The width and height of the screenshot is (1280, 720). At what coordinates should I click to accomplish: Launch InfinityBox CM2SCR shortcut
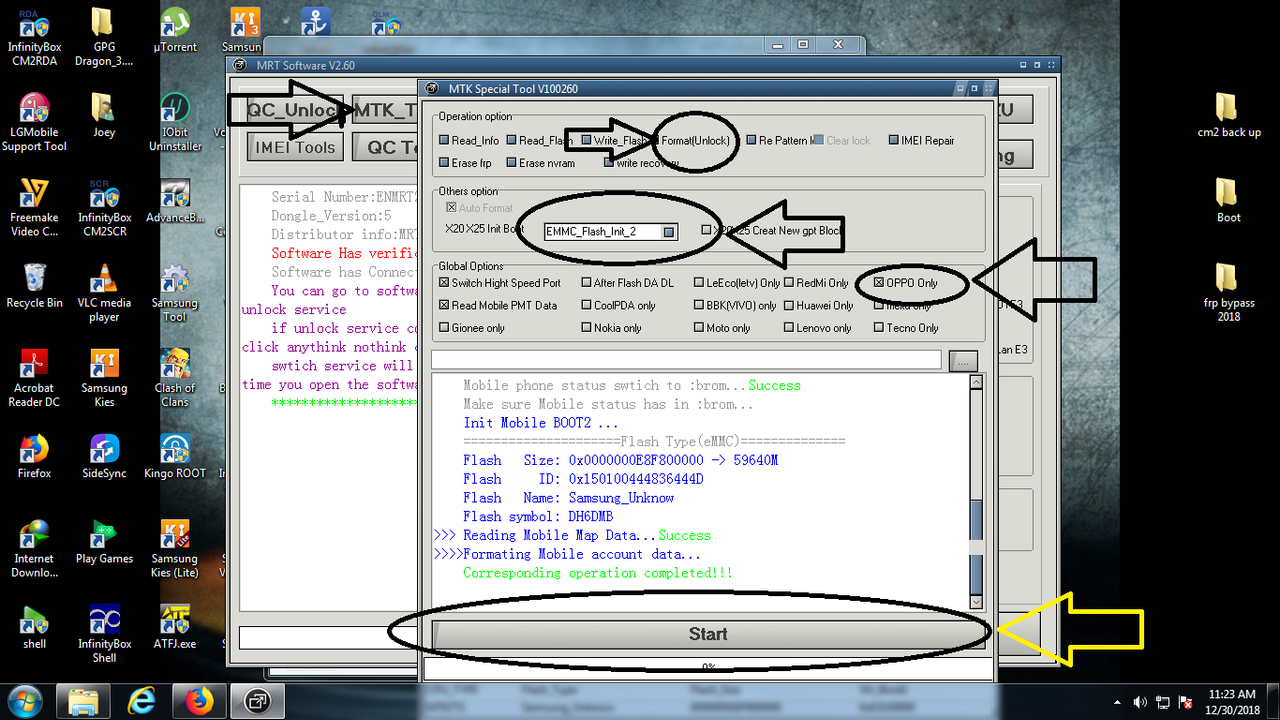[x=104, y=208]
